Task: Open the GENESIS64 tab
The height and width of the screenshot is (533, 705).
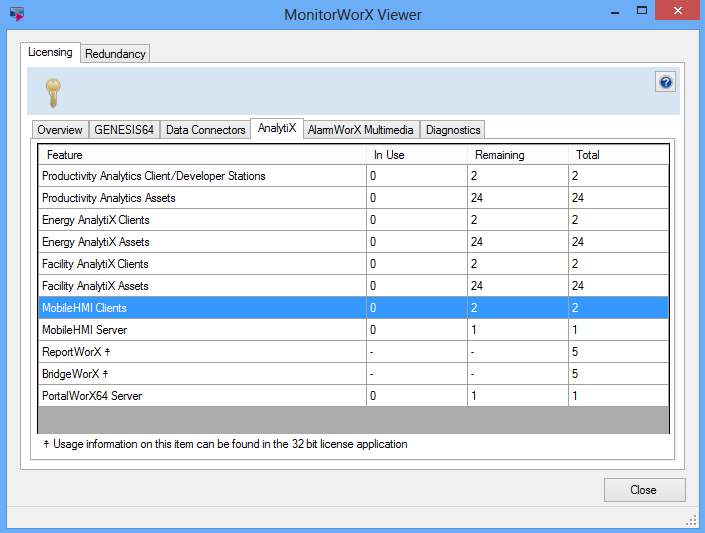Action: (x=124, y=130)
